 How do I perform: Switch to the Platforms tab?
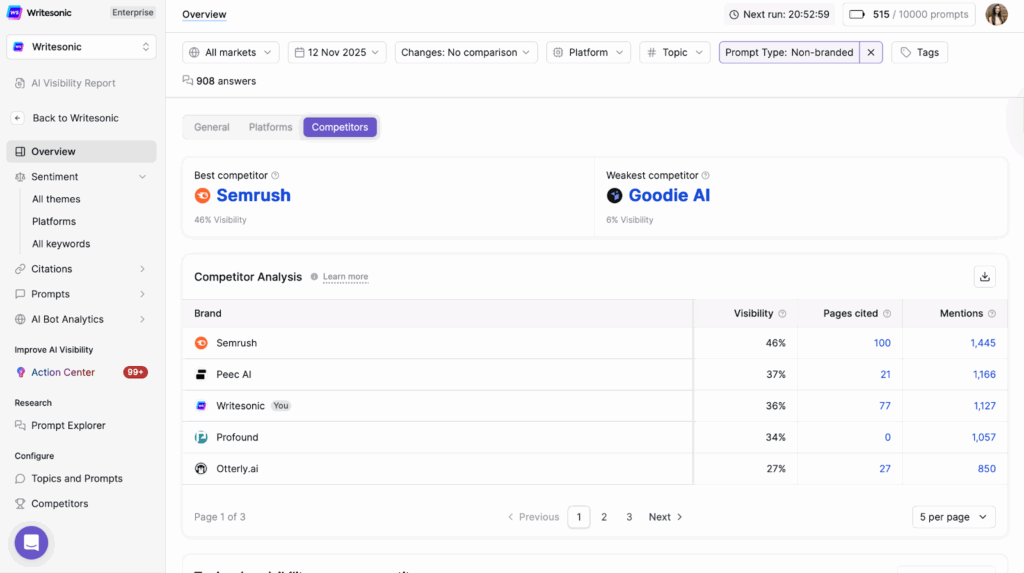(270, 127)
